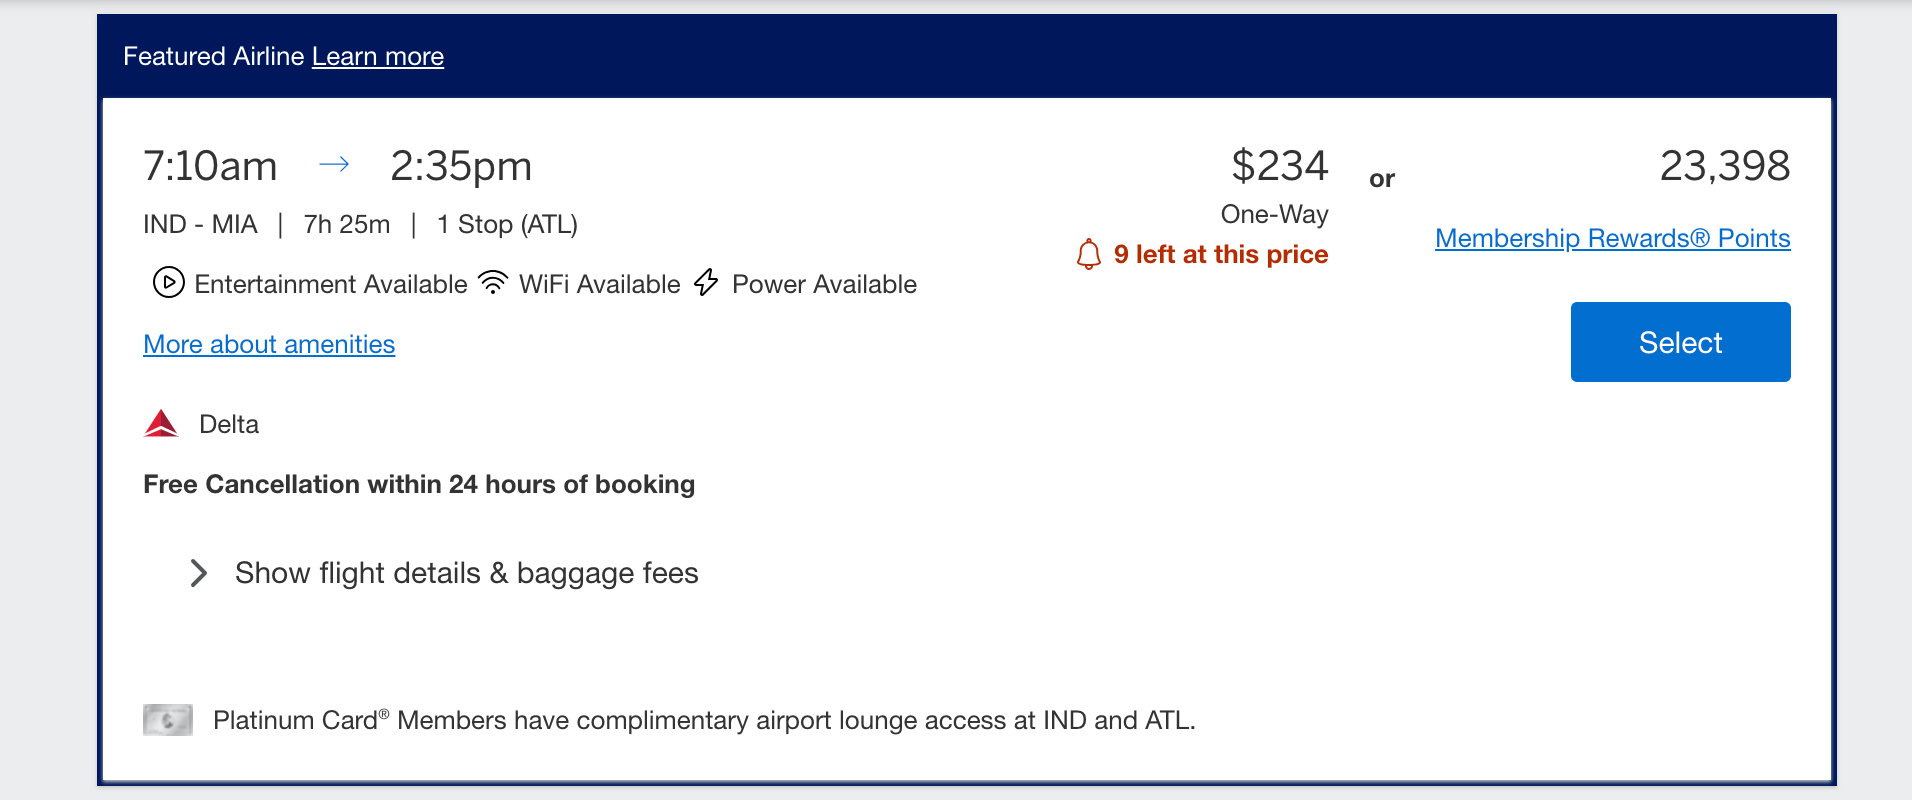Click the $234 fare price
This screenshot has width=1912, height=800.
pyautogui.click(x=1278, y=165)
